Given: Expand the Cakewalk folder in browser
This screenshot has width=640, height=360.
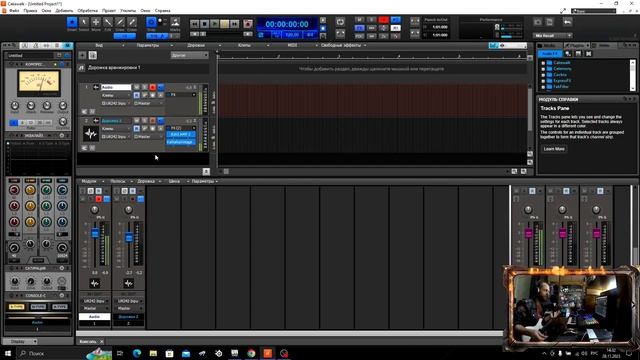Looking at the screenshot, I should 543,63.
